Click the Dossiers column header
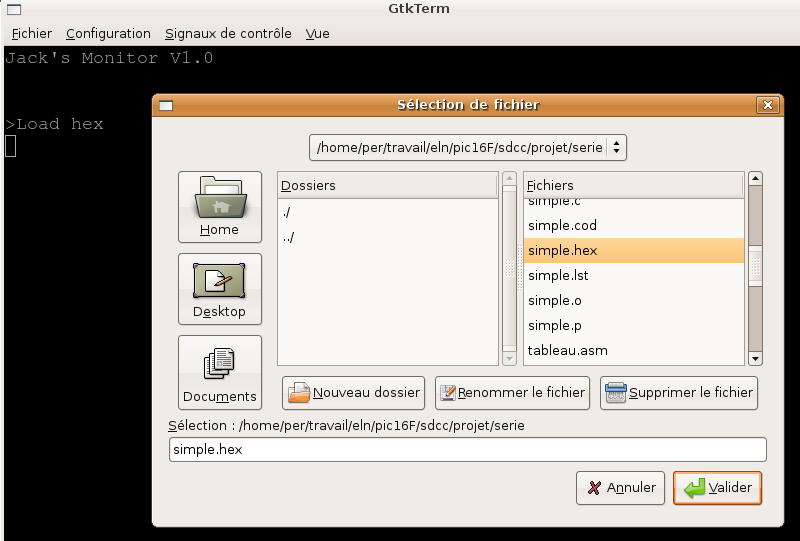Viewport: 800px width, 541px height. pyautogui.click(x=388, y=185)
